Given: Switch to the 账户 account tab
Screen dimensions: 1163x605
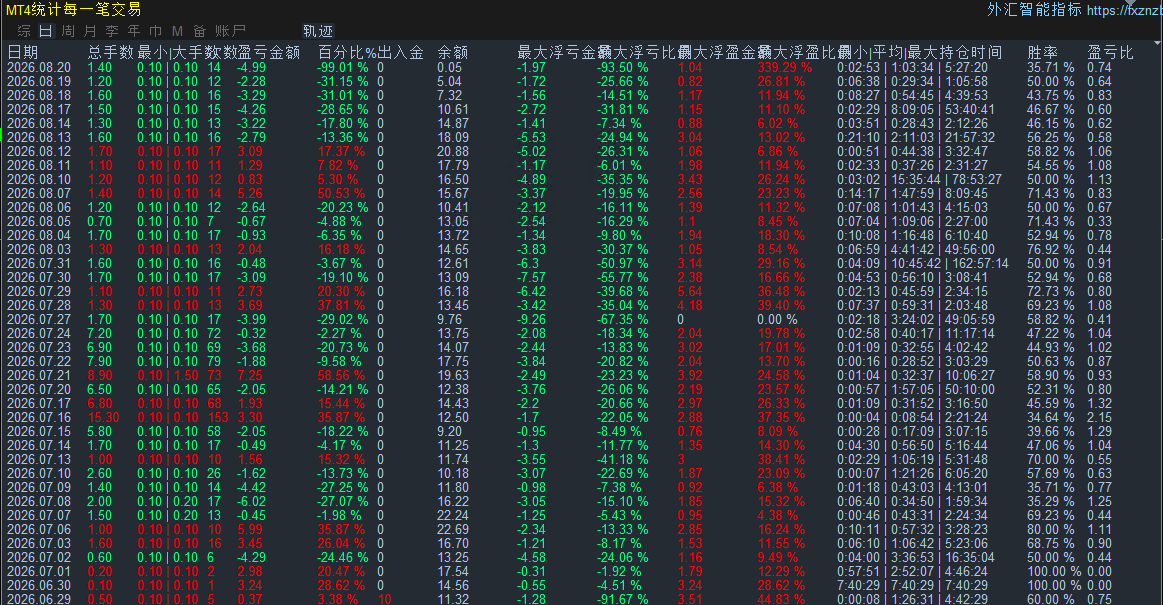Looking at the screenshot, I should click(x=230, y=31).
